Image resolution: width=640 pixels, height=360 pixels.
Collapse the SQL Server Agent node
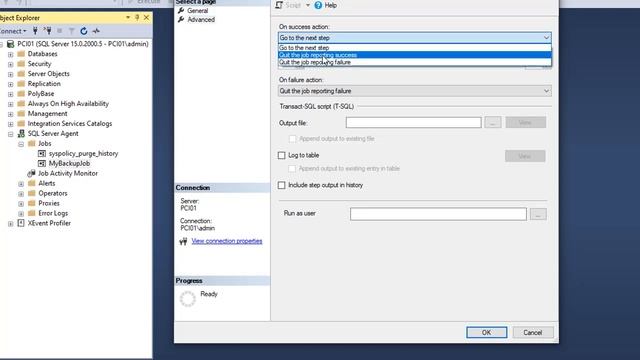point(11,134)
